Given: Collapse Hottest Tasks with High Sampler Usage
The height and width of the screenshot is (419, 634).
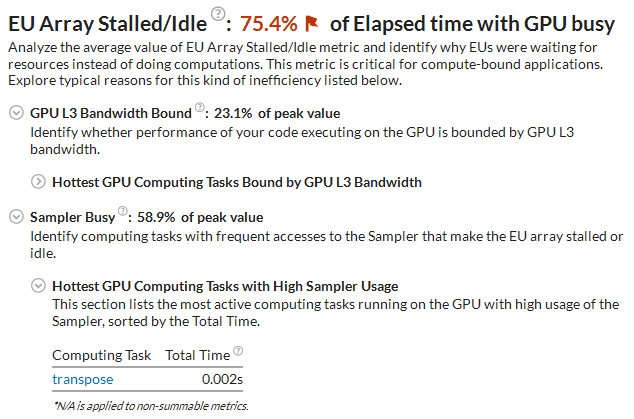Looking at the screenshot, I should (39, 285).
